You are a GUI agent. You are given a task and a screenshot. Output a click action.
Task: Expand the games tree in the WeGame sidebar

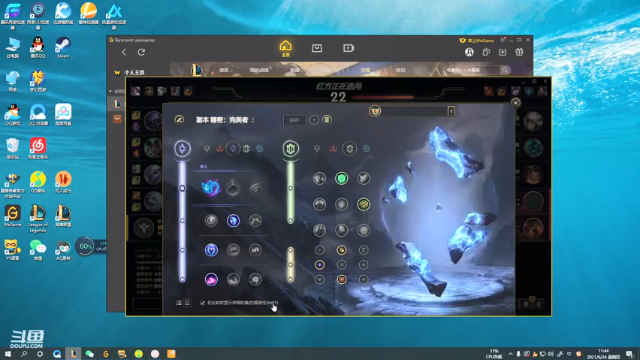click(111, 91)
